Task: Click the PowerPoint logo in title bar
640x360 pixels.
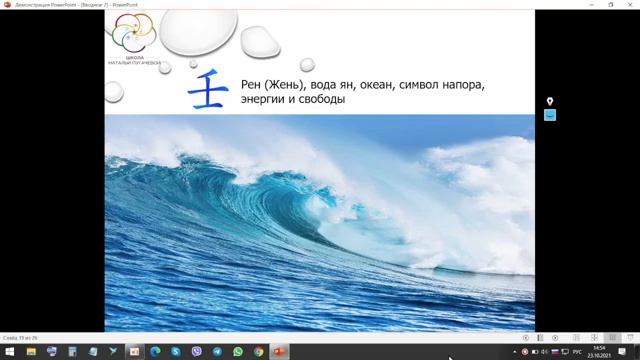Action: coord(7,4)
